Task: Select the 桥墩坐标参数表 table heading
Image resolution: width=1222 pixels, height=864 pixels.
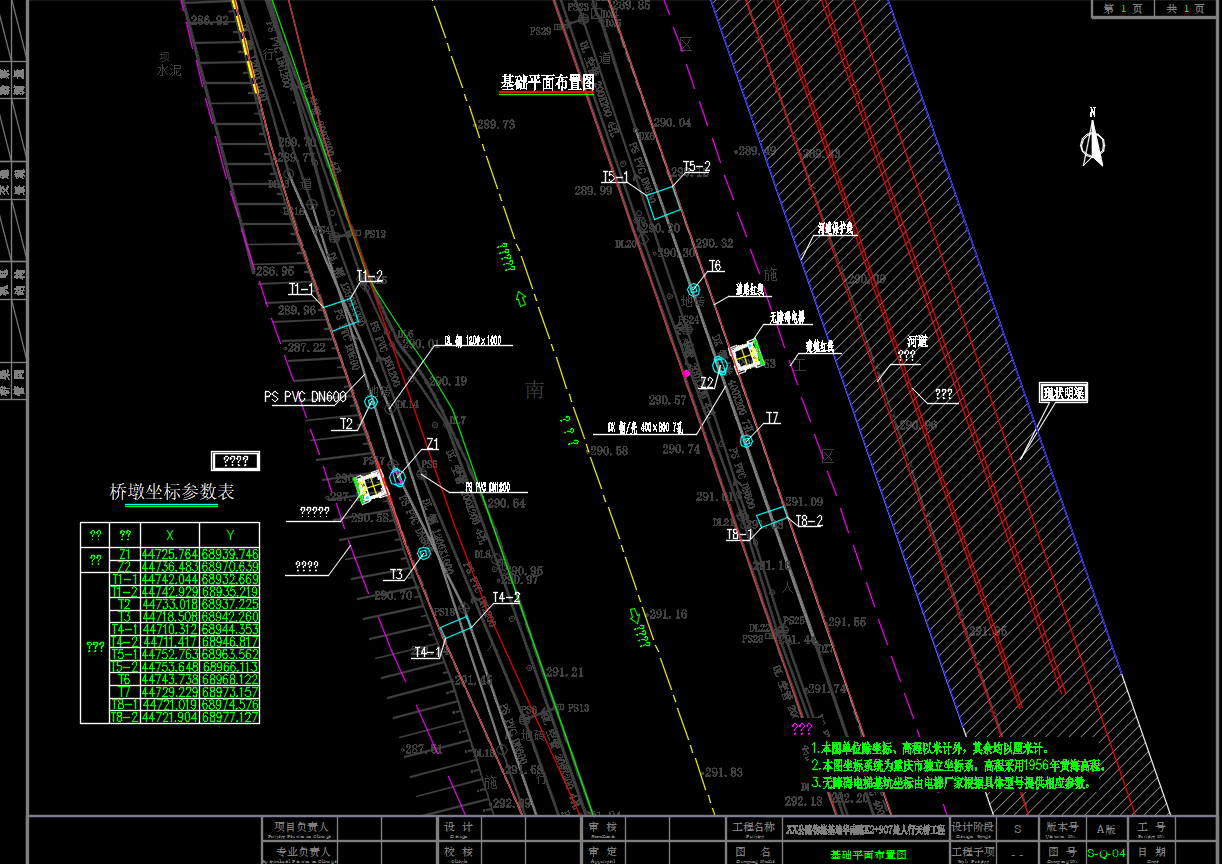Action: 172,492
